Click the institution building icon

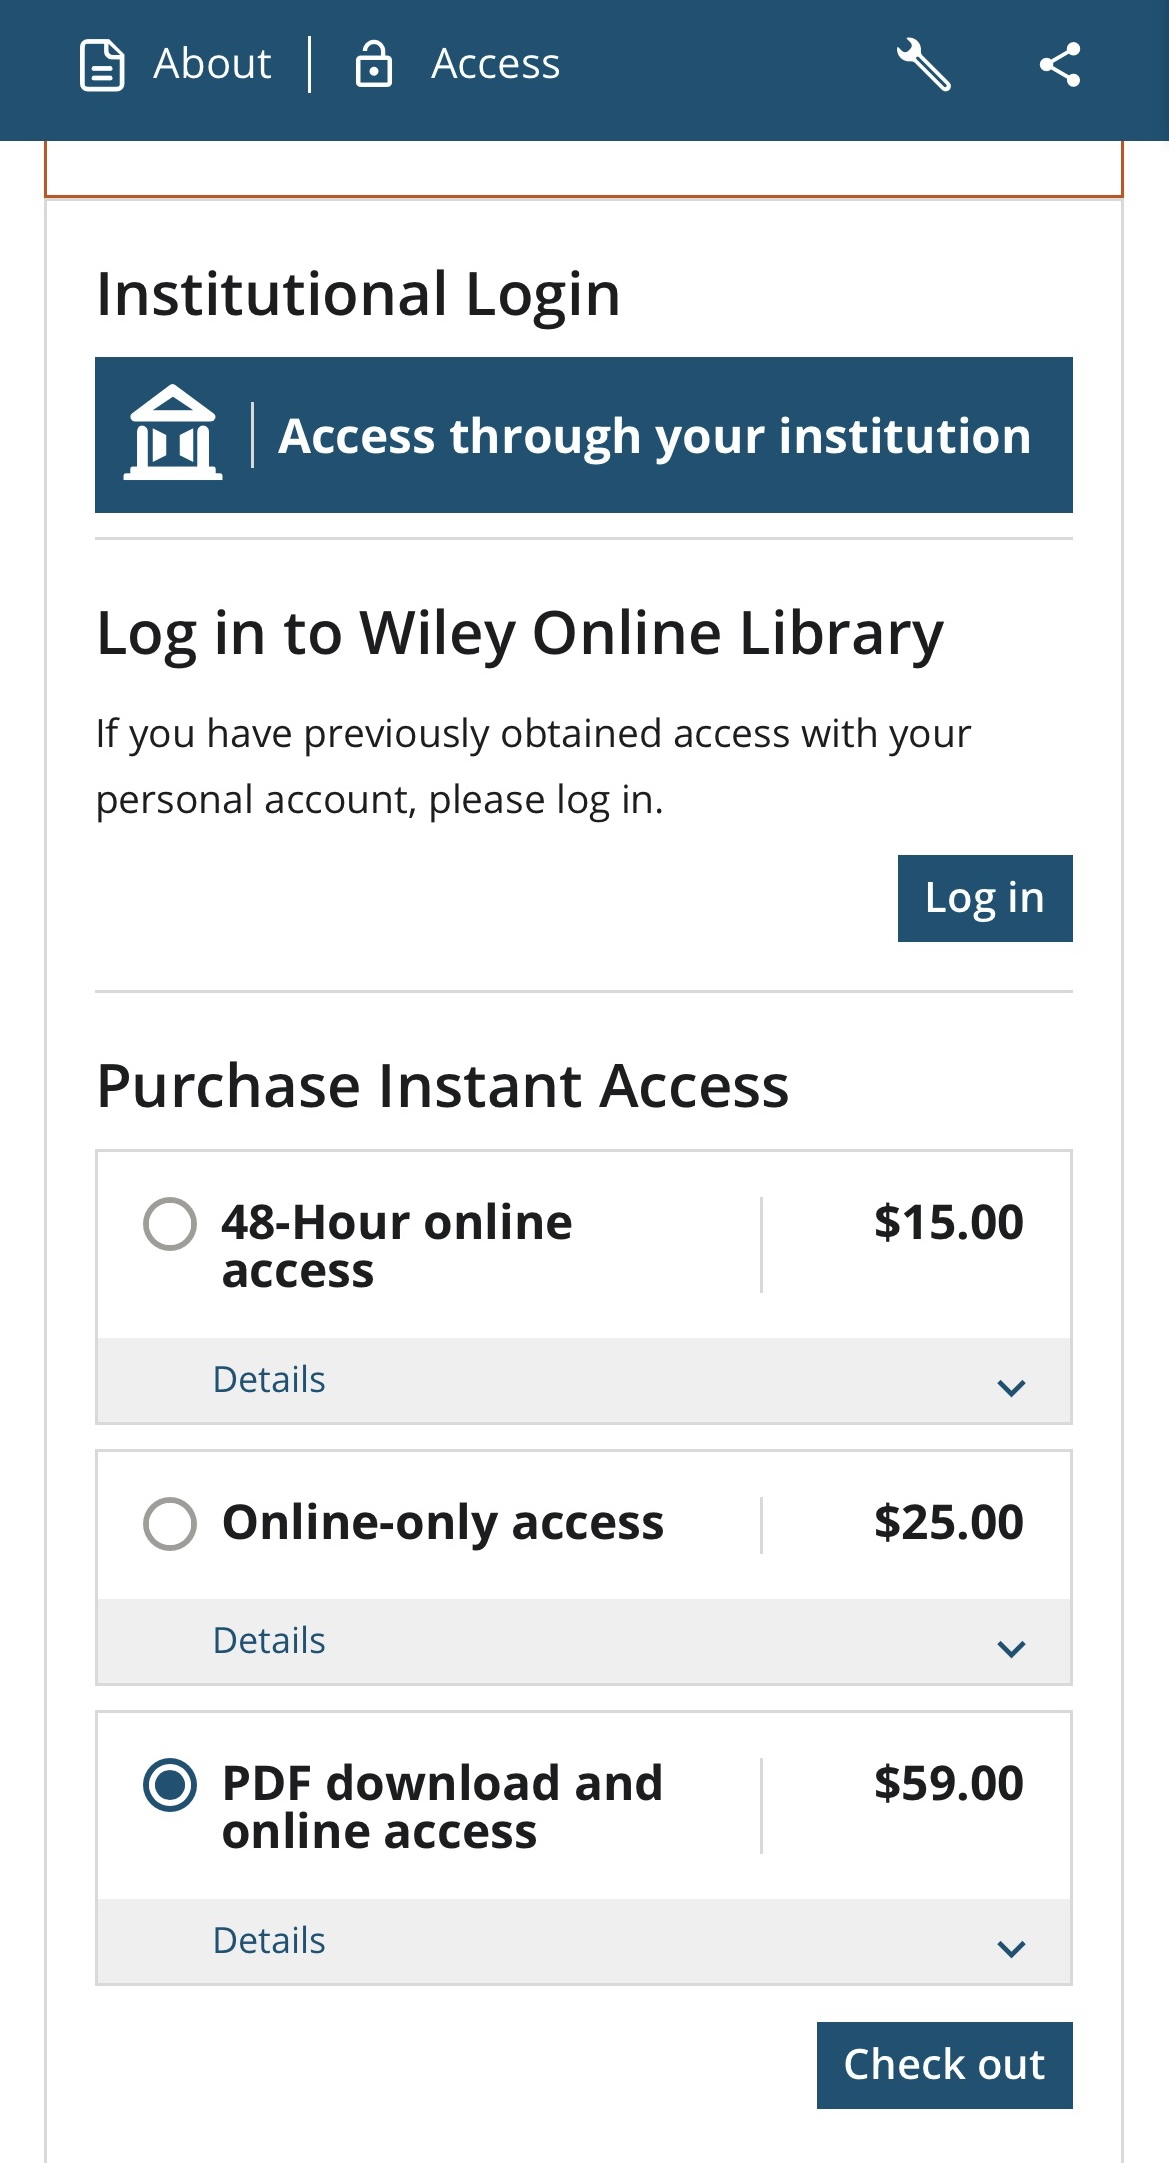coord(173,433)
